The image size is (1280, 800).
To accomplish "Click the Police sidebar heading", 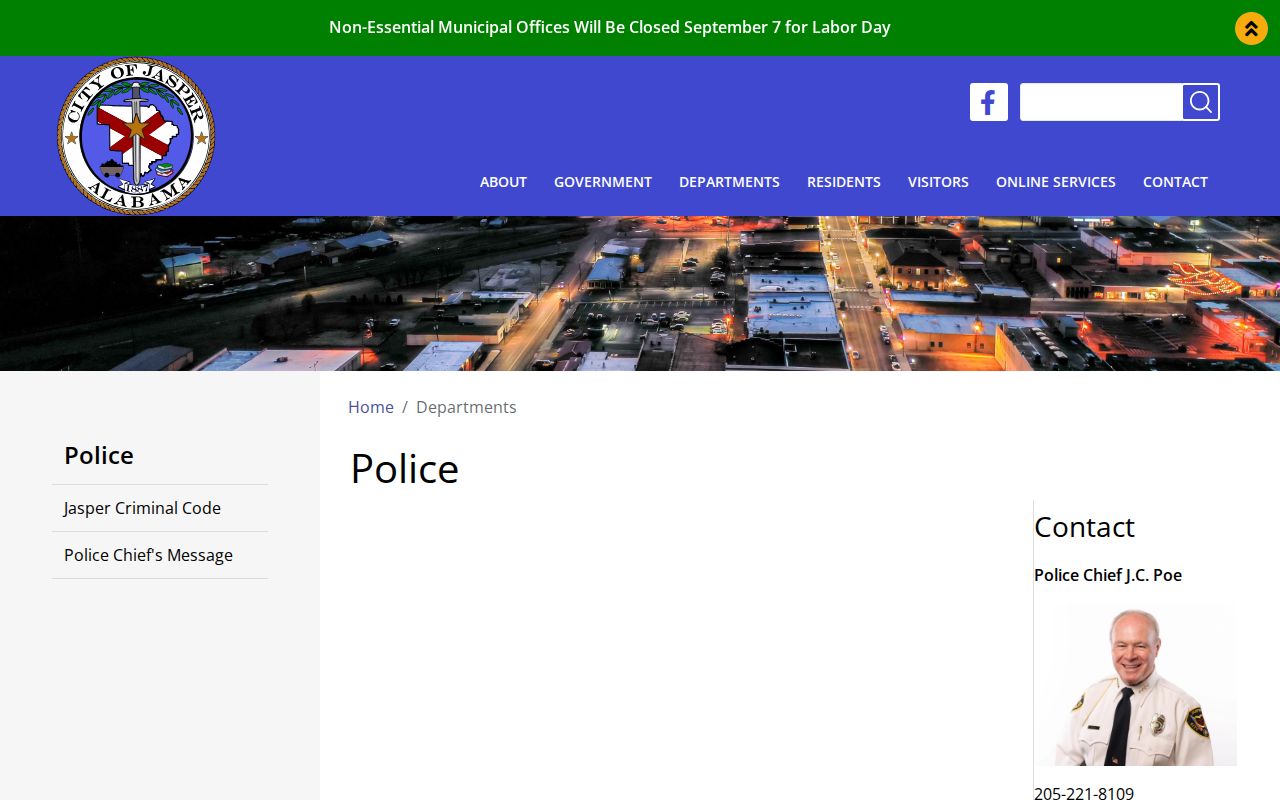I will pyautogui.click(x=99, y=455).
